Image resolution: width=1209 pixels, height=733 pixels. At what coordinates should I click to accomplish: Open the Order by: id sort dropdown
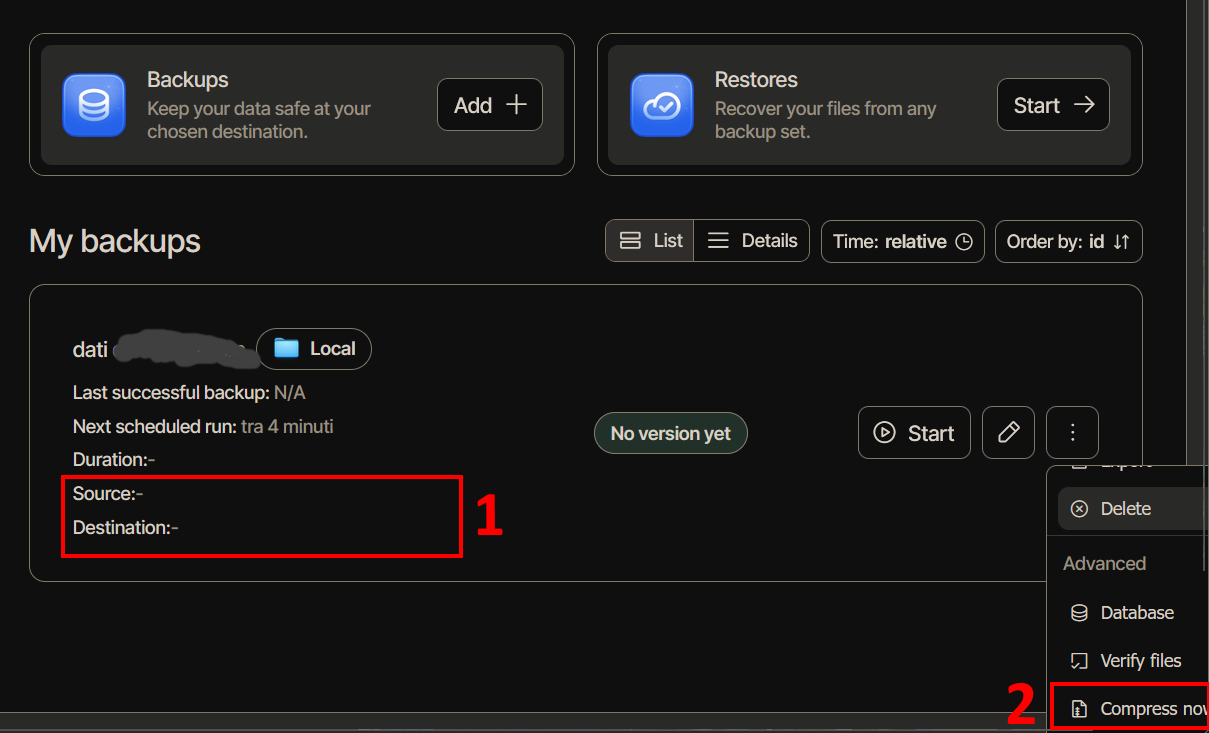[x=1068, y=242]
